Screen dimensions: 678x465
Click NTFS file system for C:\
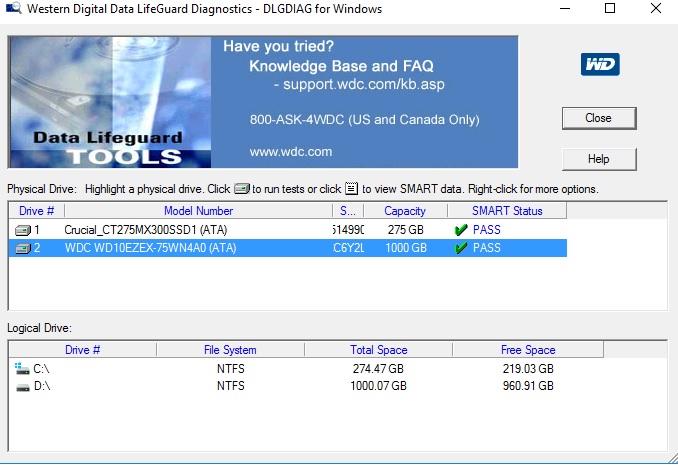pos(230,369)
